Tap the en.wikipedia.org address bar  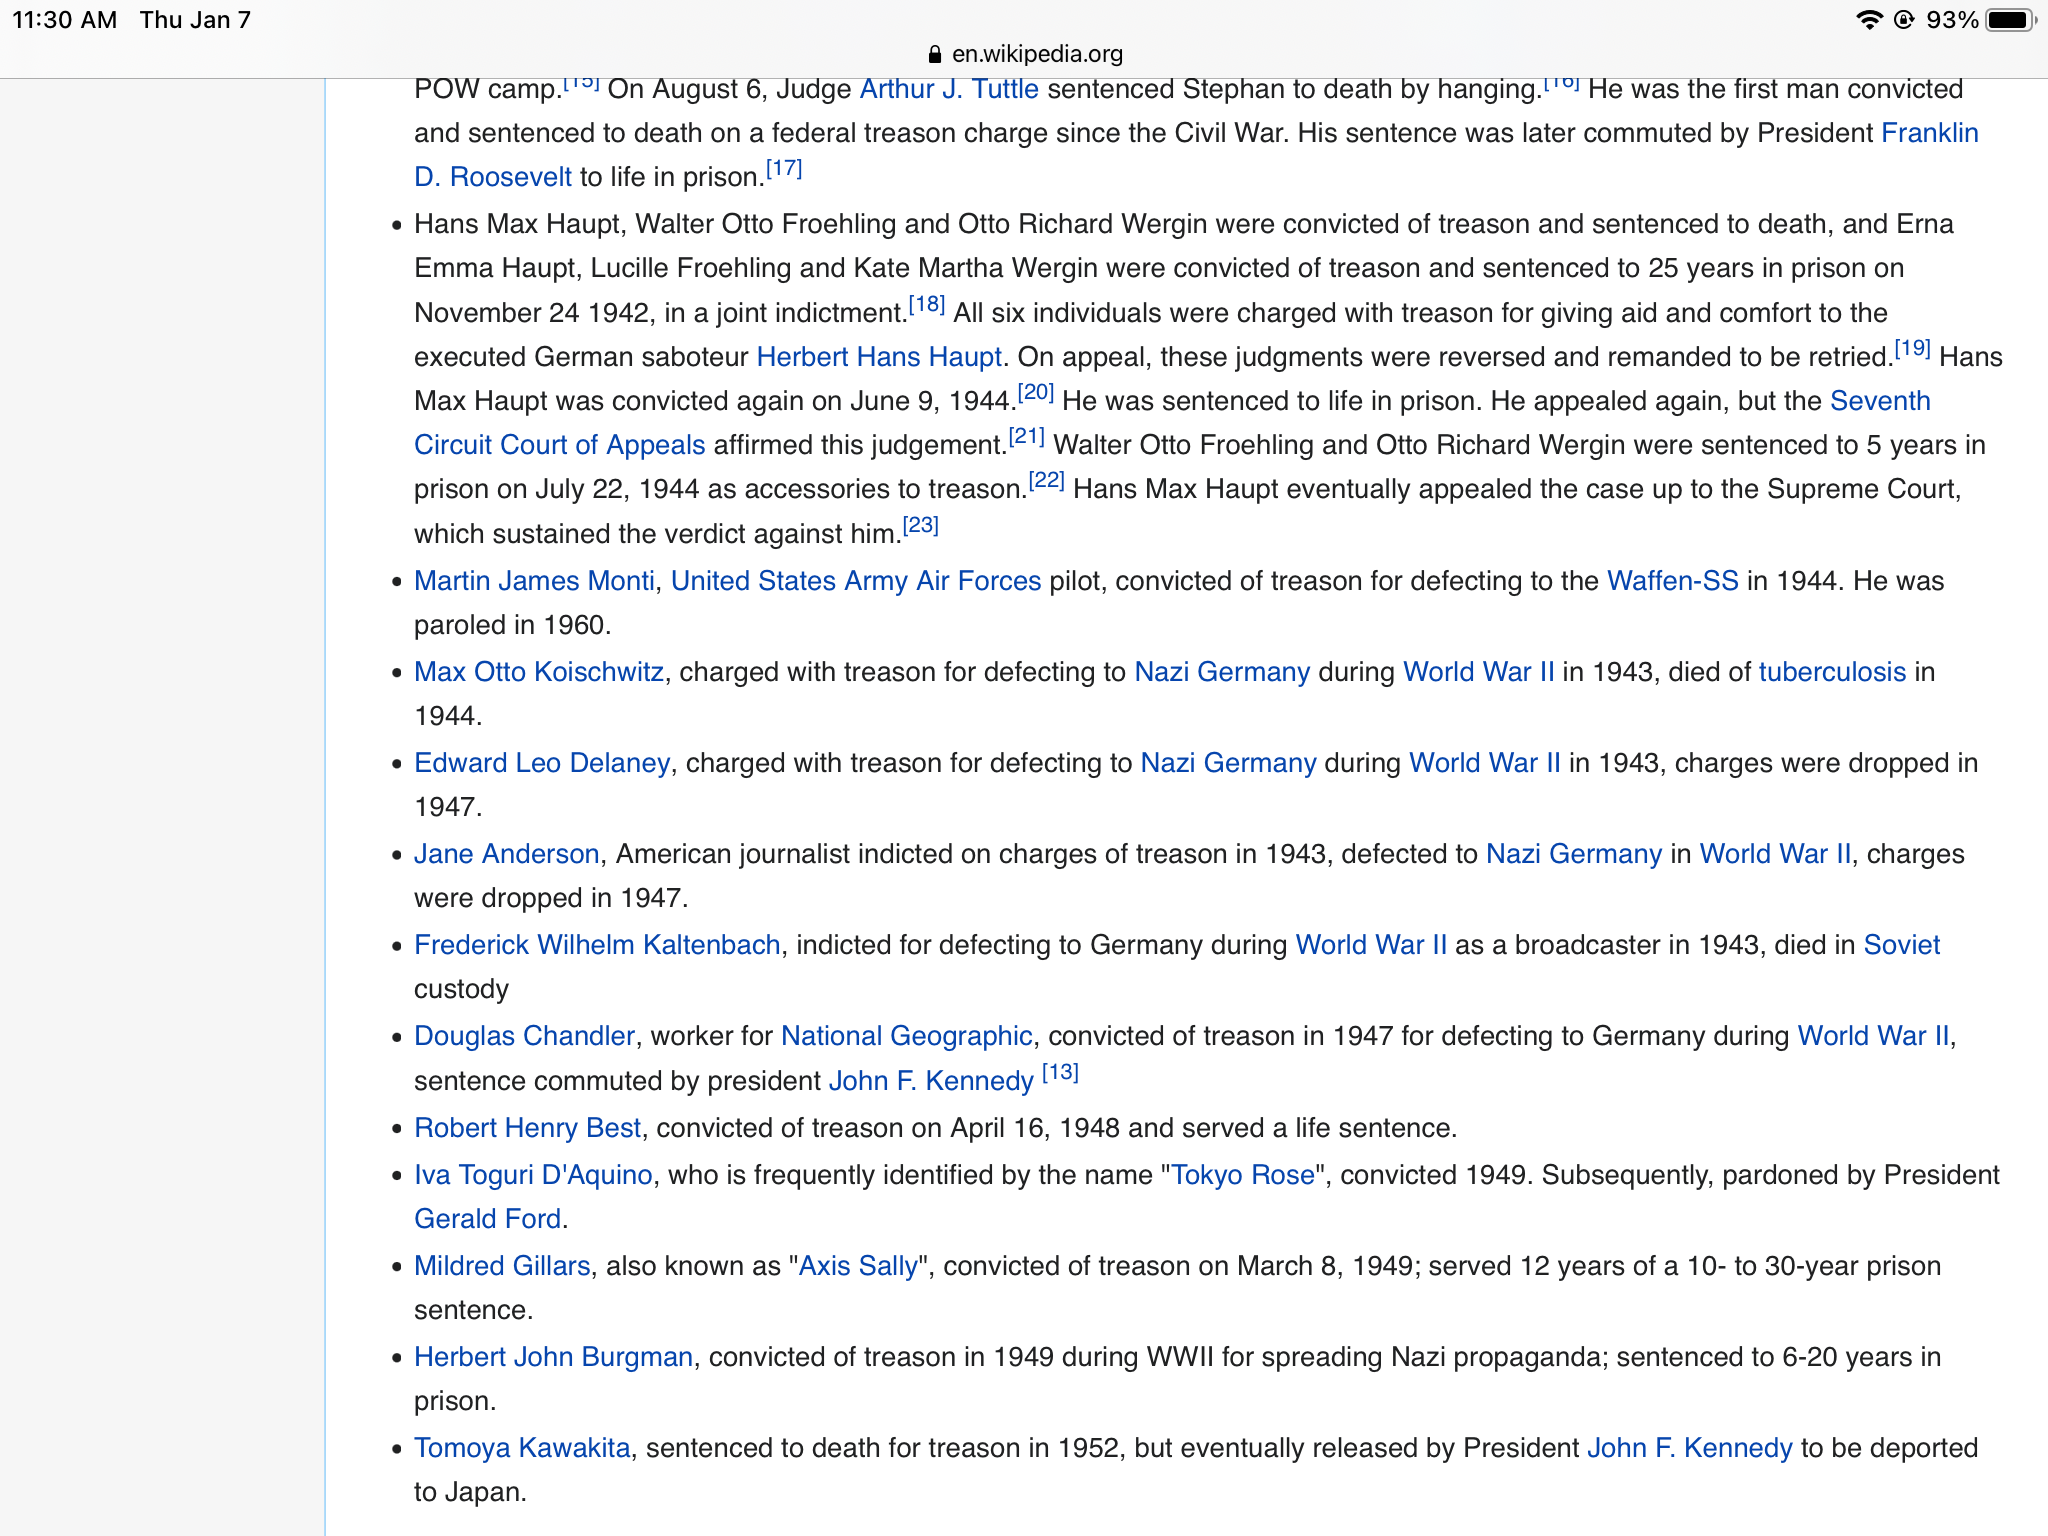click(1036, 54)
